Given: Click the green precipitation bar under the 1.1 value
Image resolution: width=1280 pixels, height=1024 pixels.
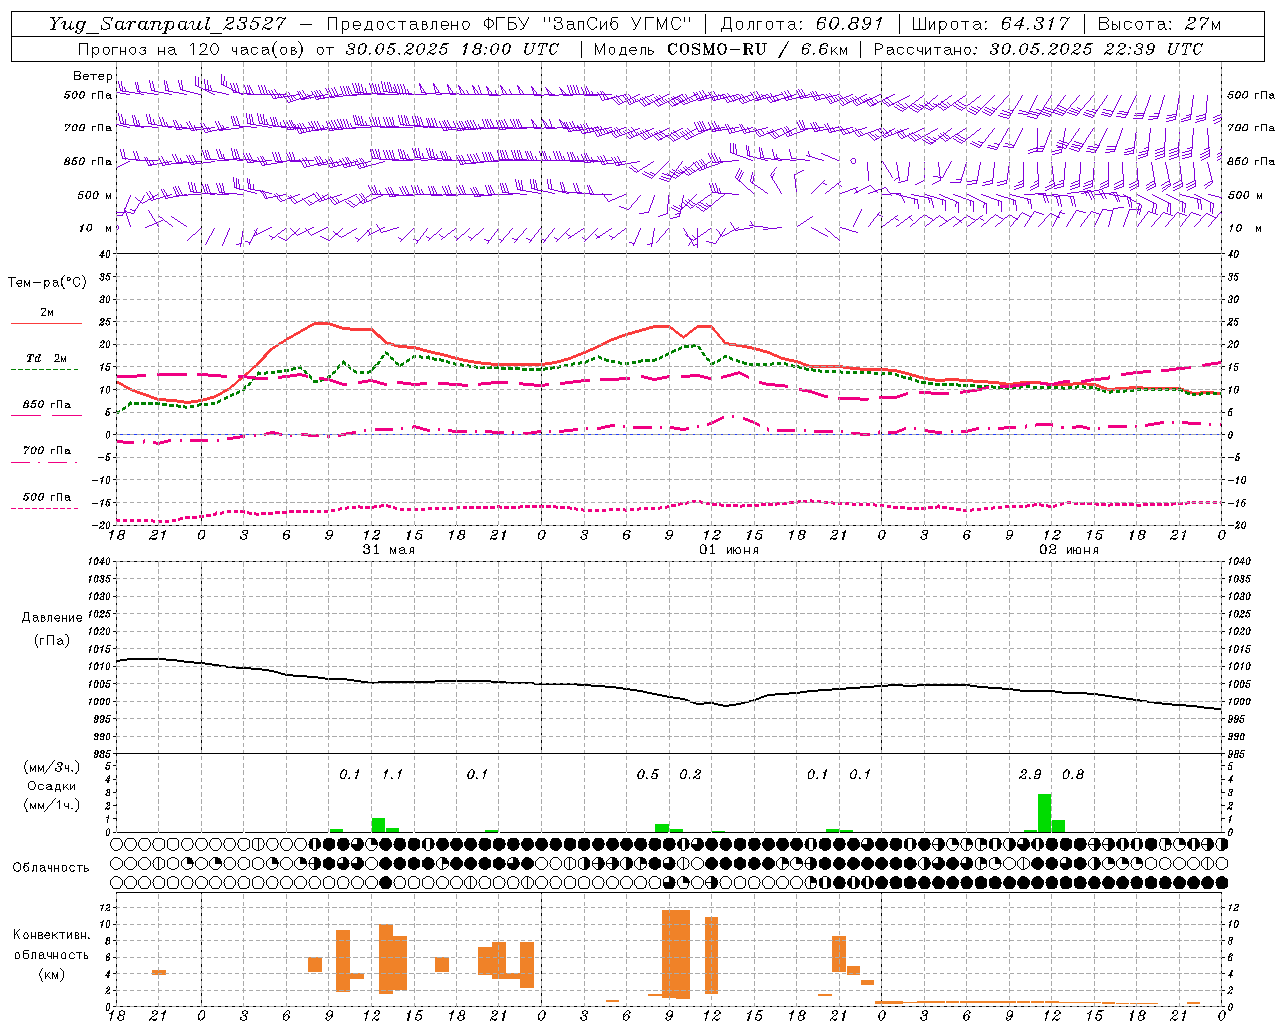Looking at the screenshot, I should tap(378, 825).
